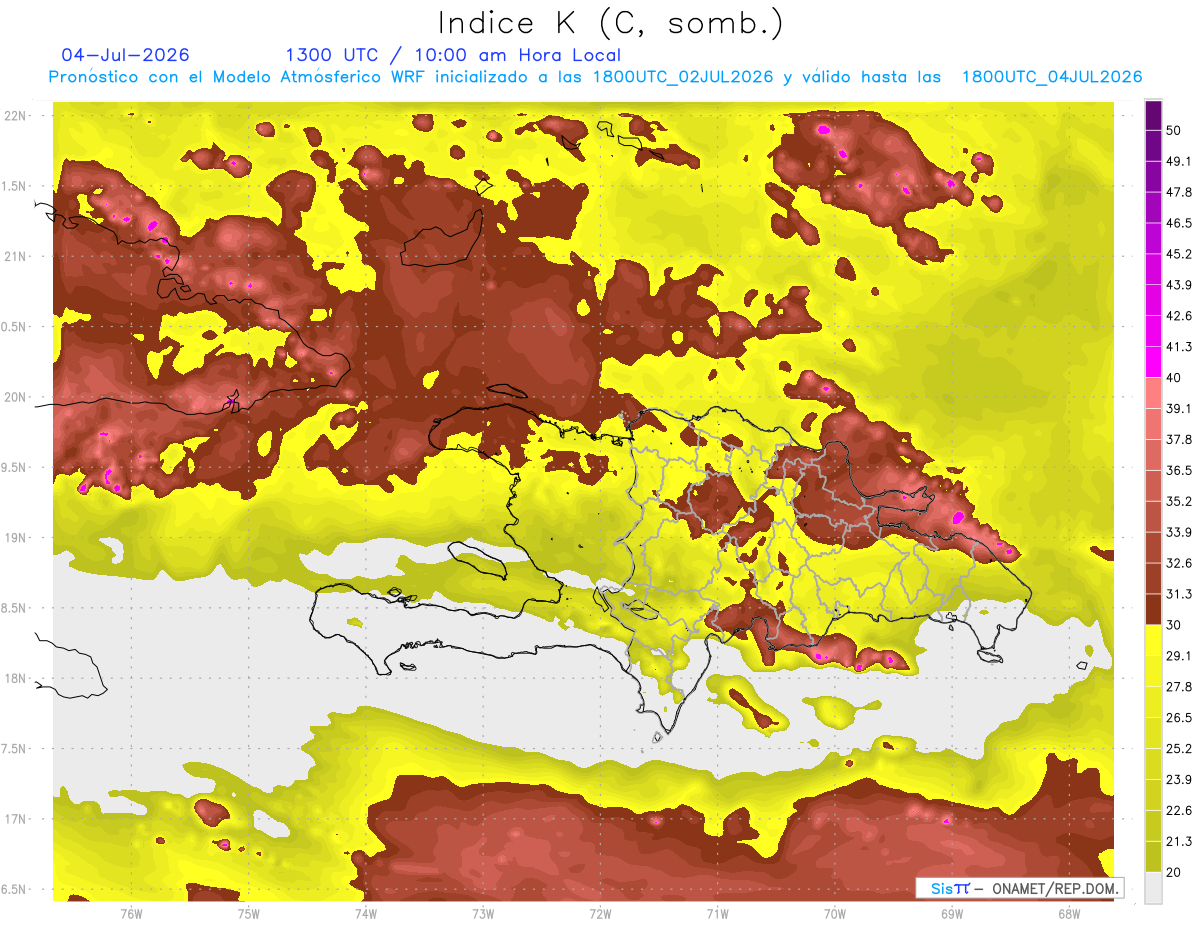Click the "21.3" color scale value
The height and width of the screenshot is (927, 1200).
point(1179,842)
